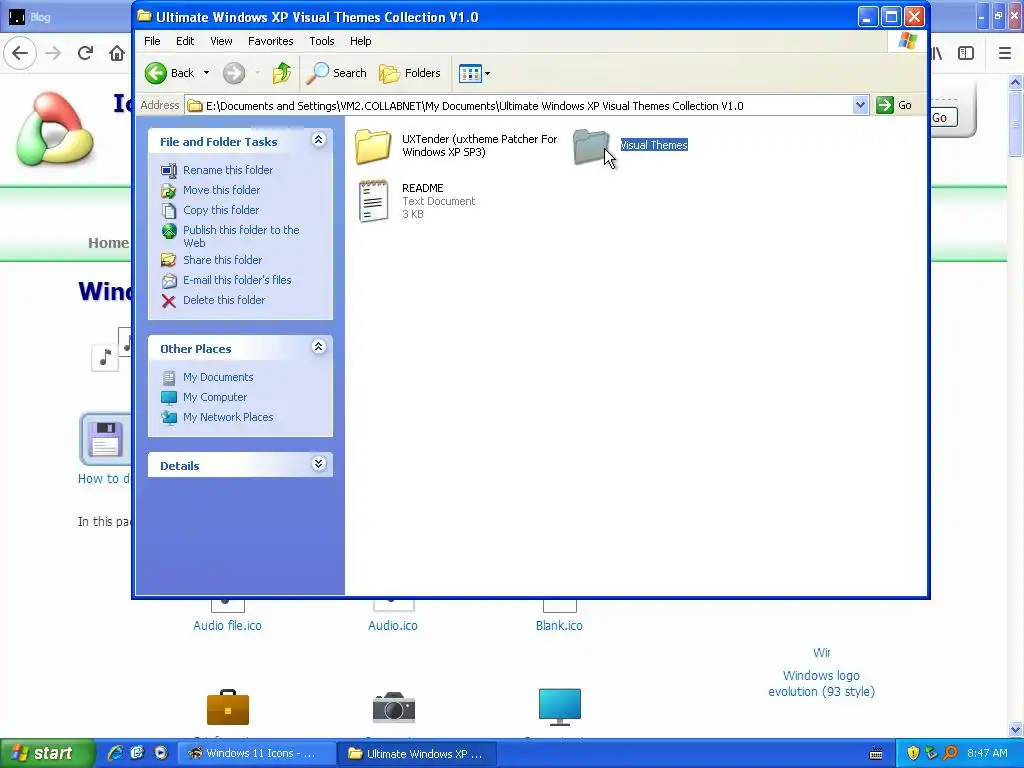Click Share this folder task
Viewport: 1024px width, 768px height.
tap(222, 260)
